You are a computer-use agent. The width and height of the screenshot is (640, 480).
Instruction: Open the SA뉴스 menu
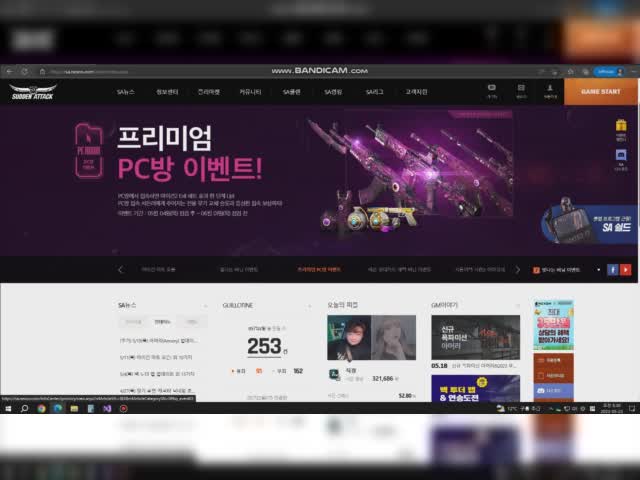pos(125,92)
